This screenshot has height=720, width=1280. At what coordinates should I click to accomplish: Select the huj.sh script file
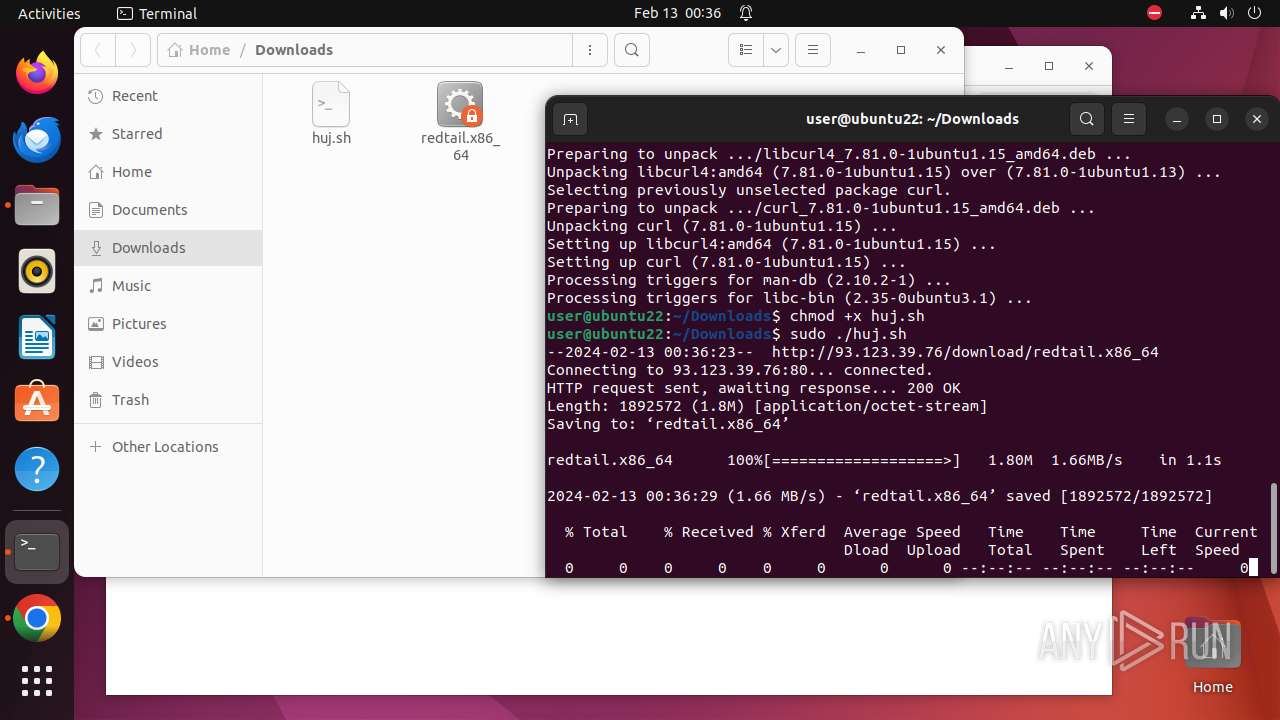click(x=331, y=114)
